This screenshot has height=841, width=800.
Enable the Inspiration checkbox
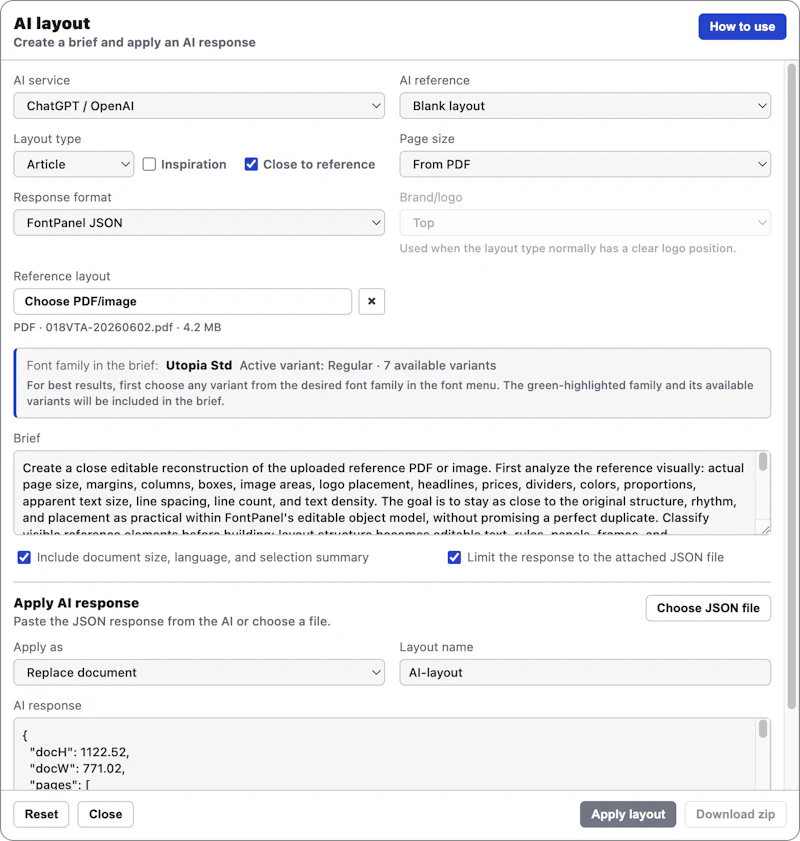149,164
